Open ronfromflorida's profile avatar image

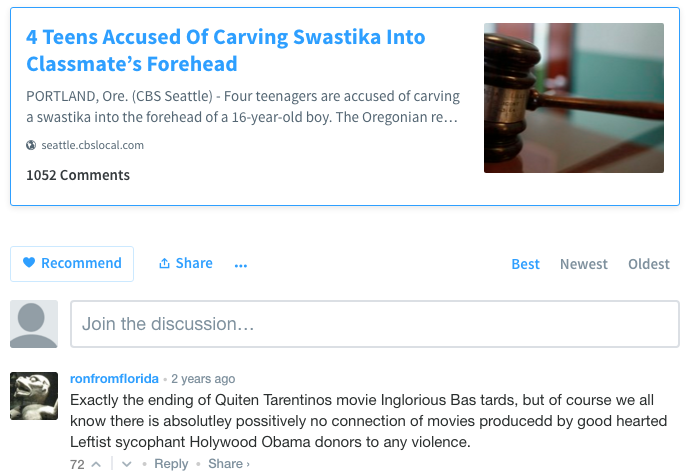point(34,396)
